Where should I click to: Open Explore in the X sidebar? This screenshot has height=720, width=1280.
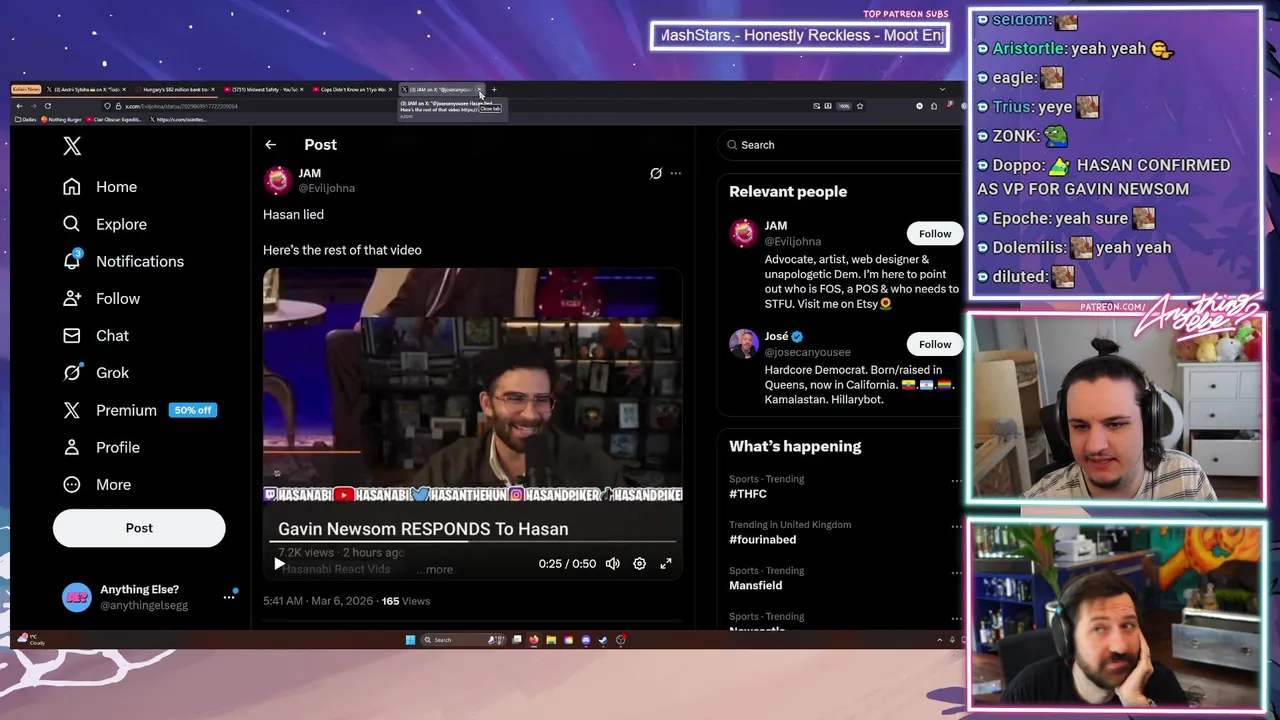(x=105, y=224)
